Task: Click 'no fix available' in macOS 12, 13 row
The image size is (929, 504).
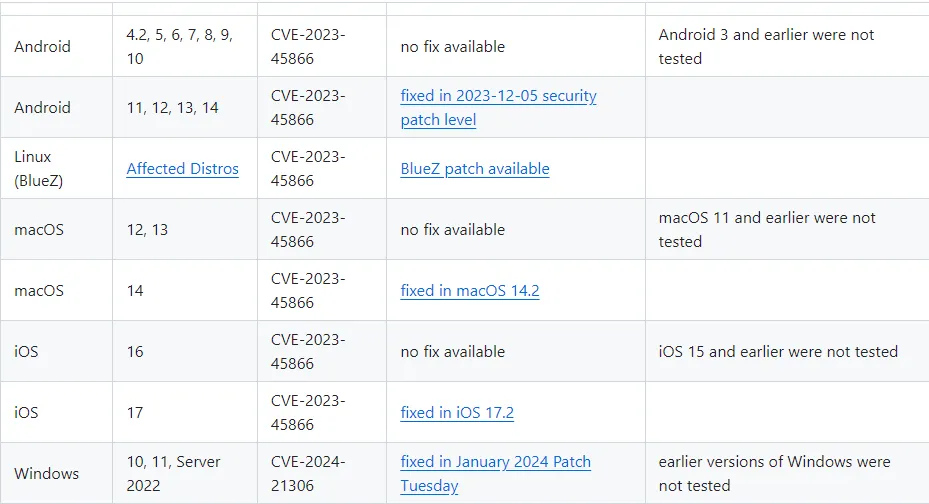Action: [453, 230]
